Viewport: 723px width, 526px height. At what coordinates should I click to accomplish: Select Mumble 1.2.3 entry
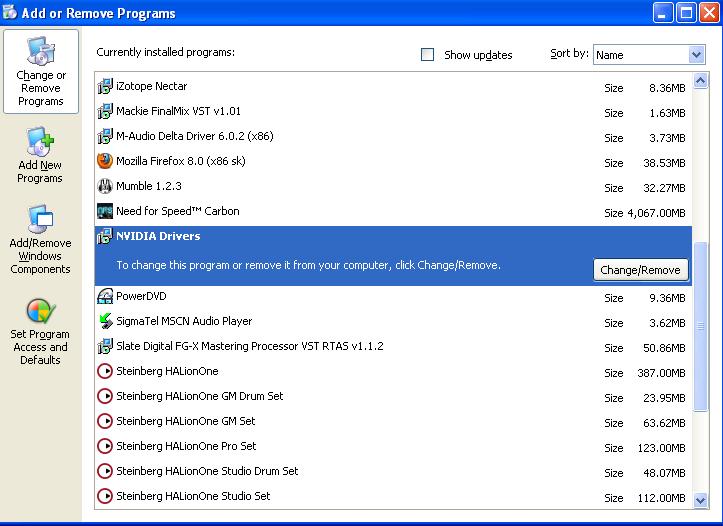393,186
